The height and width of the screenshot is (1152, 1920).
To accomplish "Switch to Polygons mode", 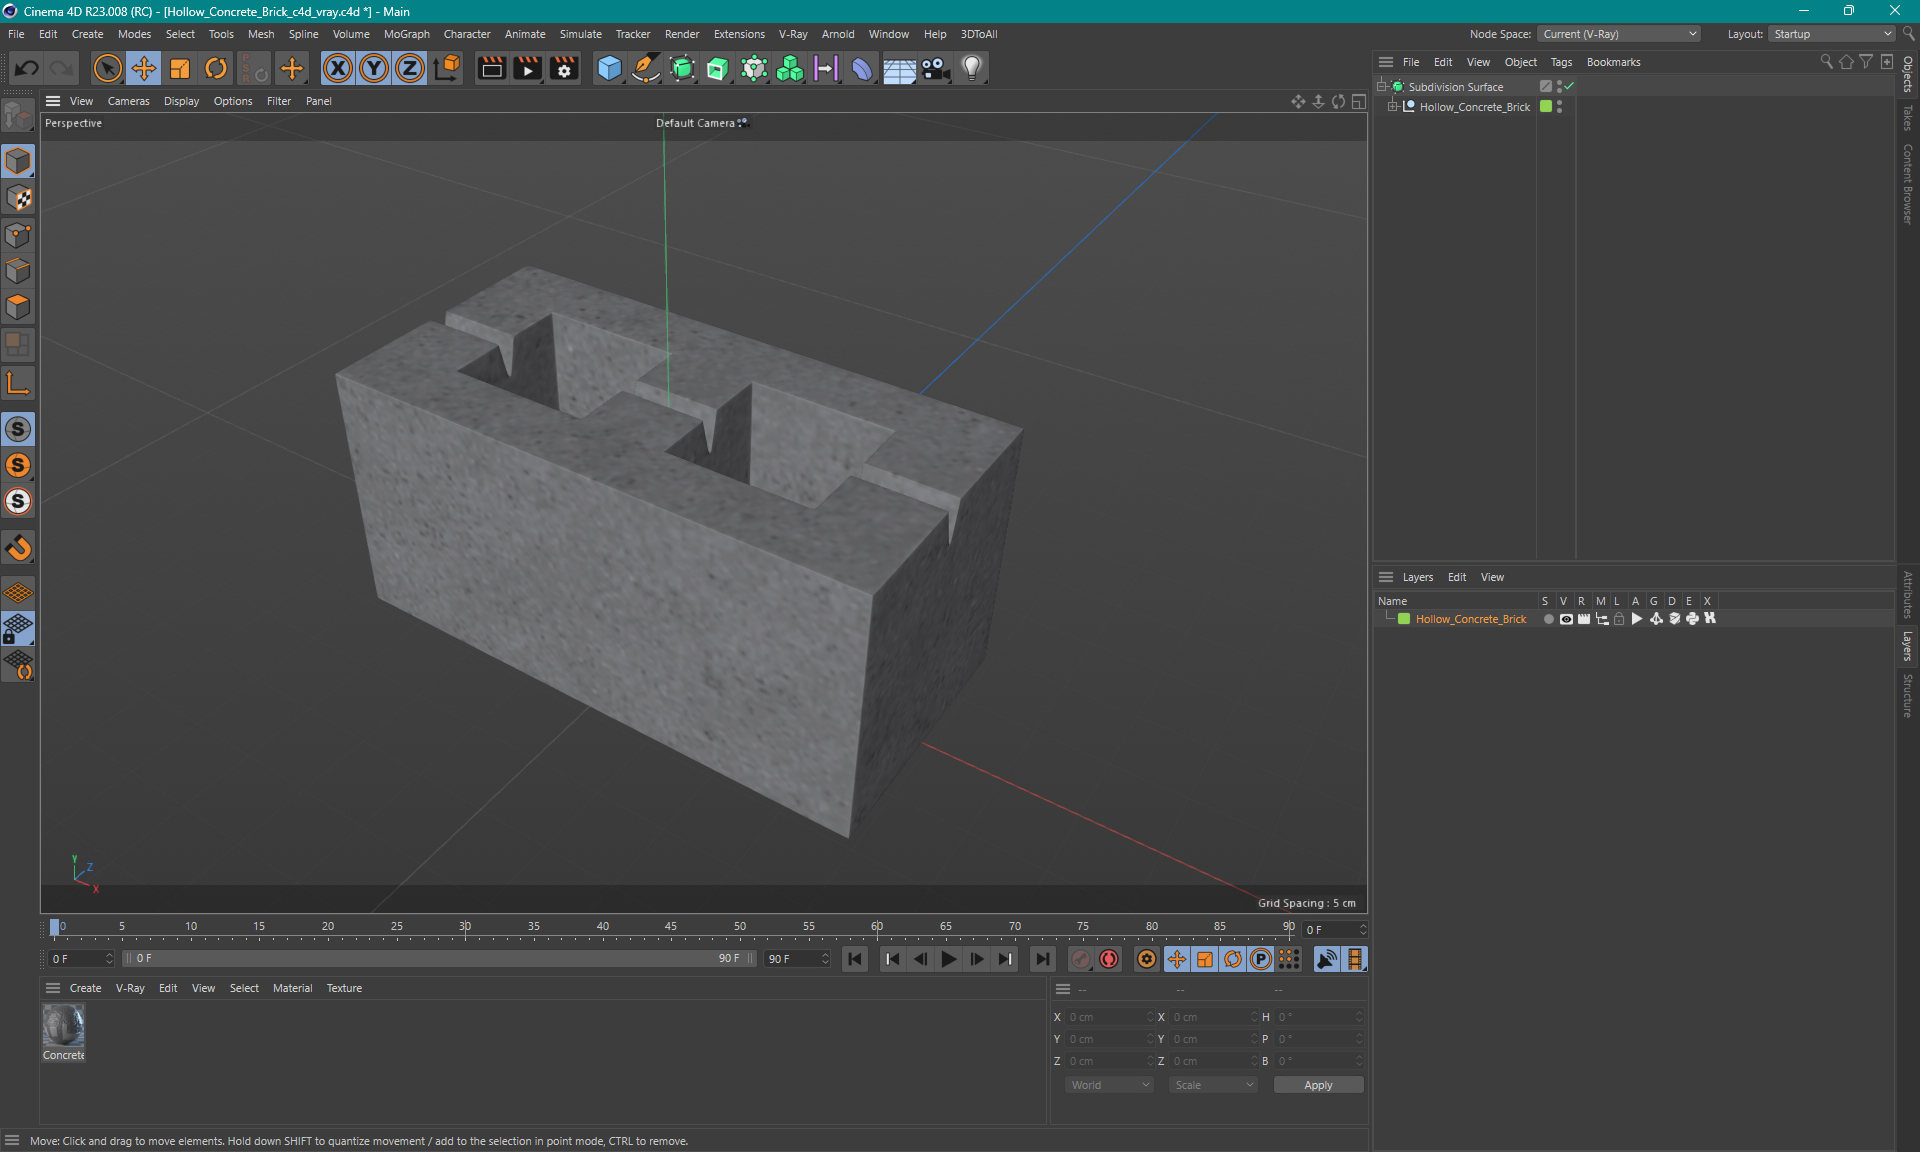I will click(18, 307).
